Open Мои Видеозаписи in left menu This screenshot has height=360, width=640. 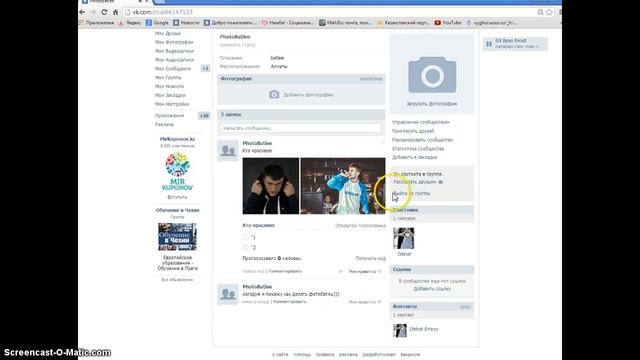(x=174, y=51)
